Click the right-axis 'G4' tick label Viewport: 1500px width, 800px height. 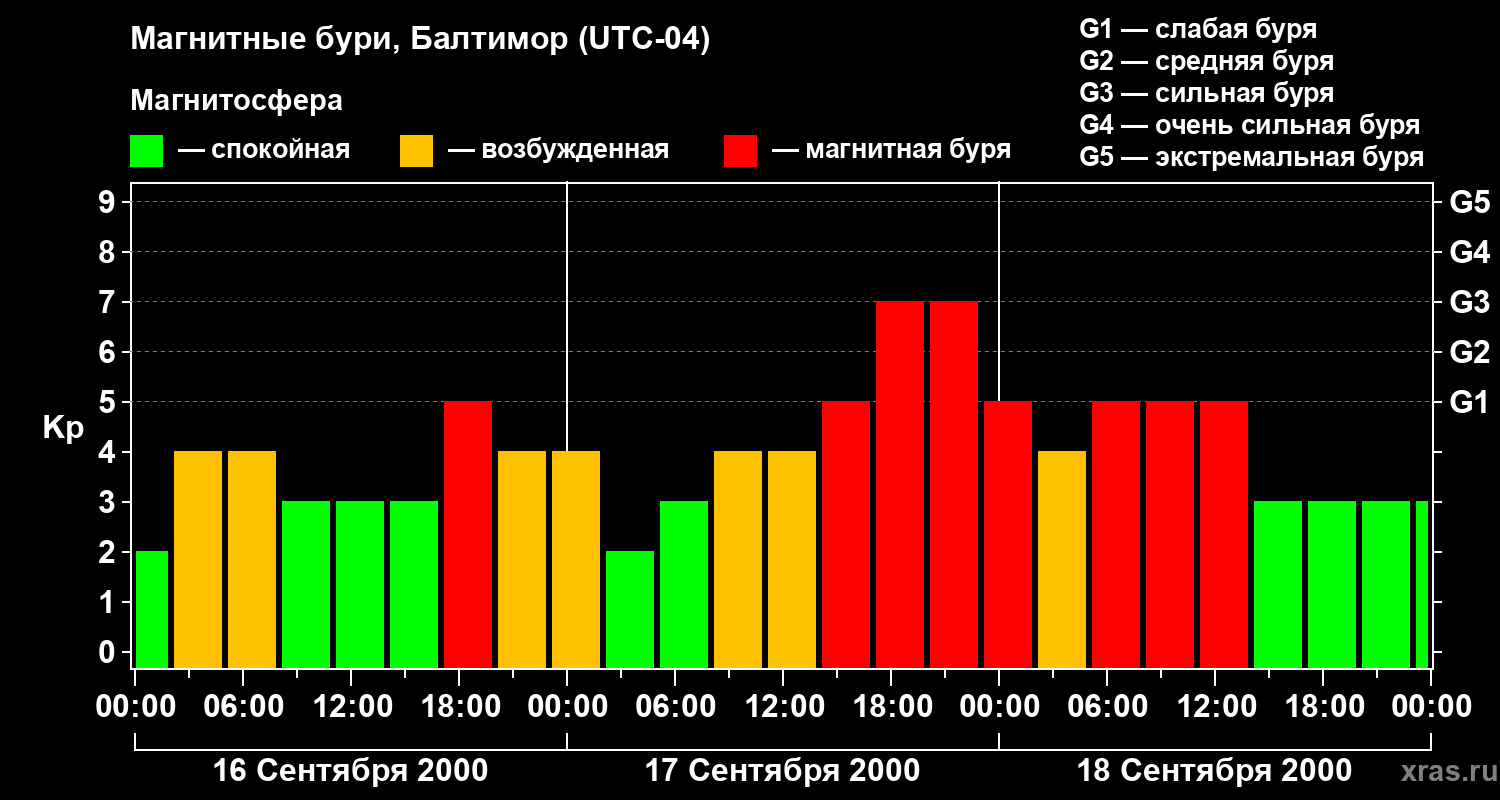tap(1469, 253)
